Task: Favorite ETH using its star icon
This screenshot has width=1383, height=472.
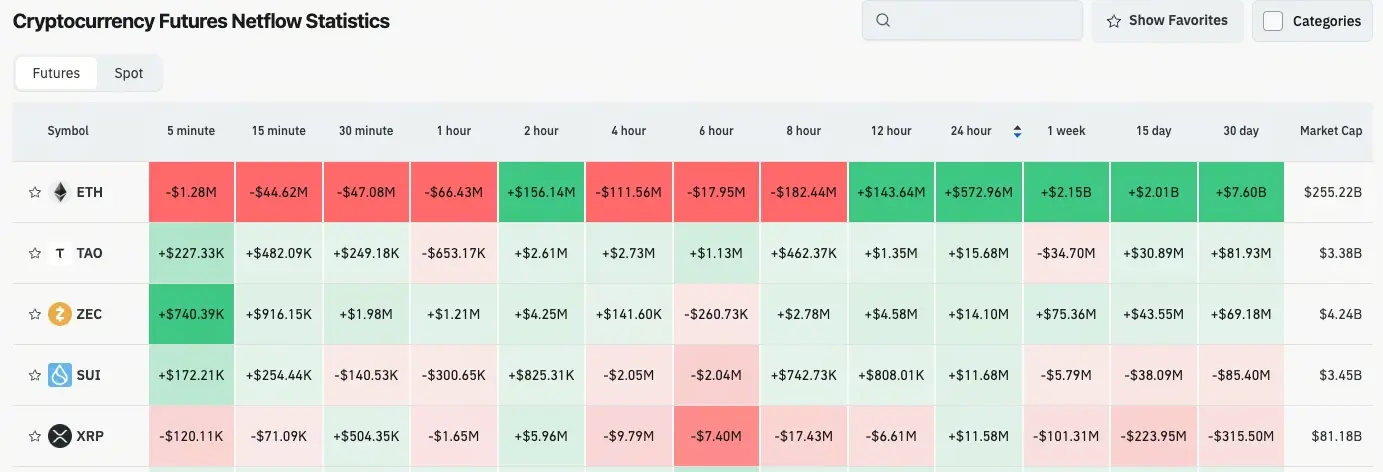Action: [x=35, y=192]
